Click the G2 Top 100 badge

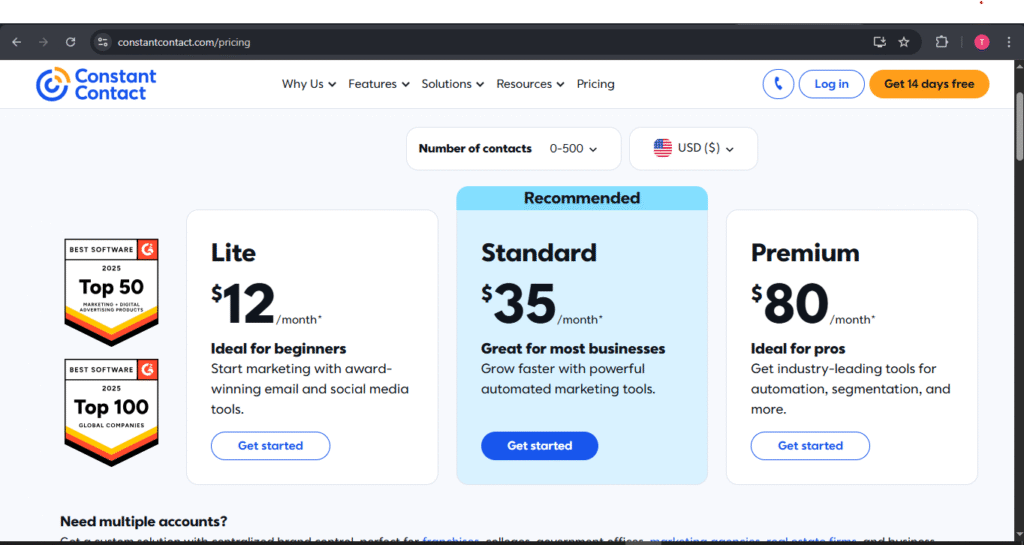click(111, 412)
